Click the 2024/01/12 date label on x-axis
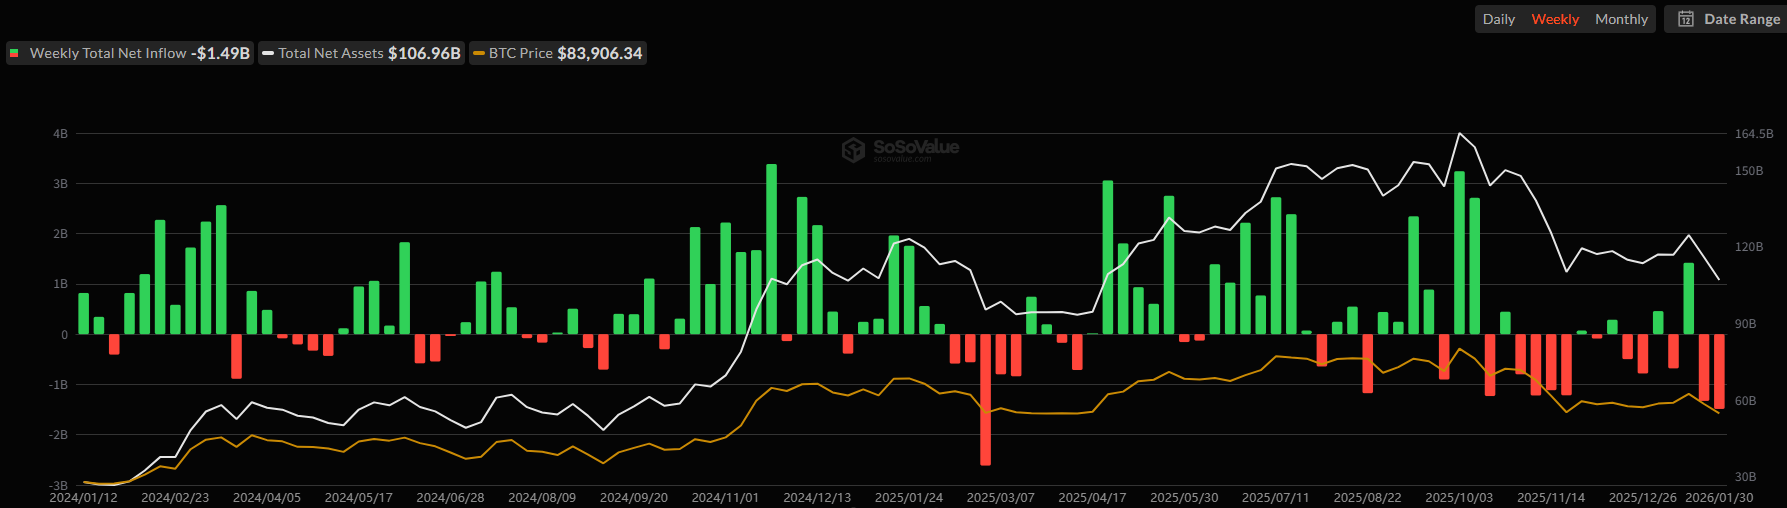Viewport: 1787px width, 508px height. [83, 497]
